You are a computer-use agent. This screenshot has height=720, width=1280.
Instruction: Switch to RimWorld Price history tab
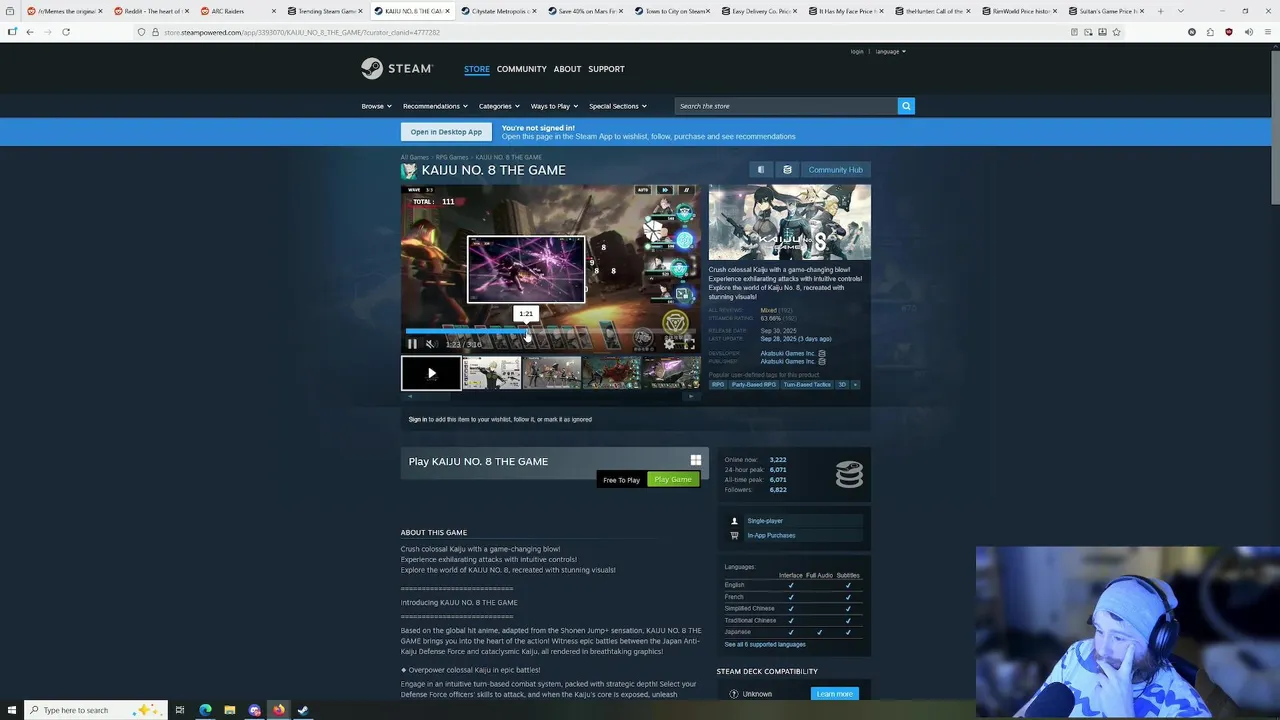1020,11
